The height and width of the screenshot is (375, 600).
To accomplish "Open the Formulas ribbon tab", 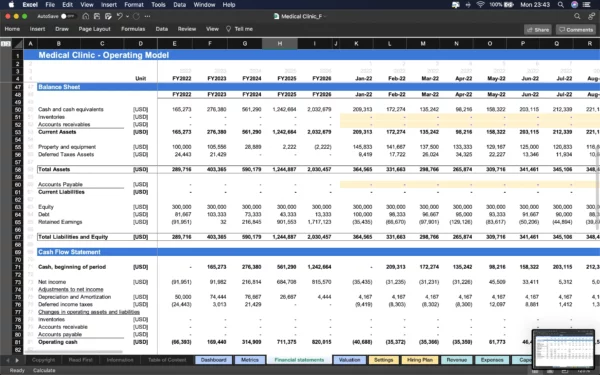I will [x=133, y=29].
